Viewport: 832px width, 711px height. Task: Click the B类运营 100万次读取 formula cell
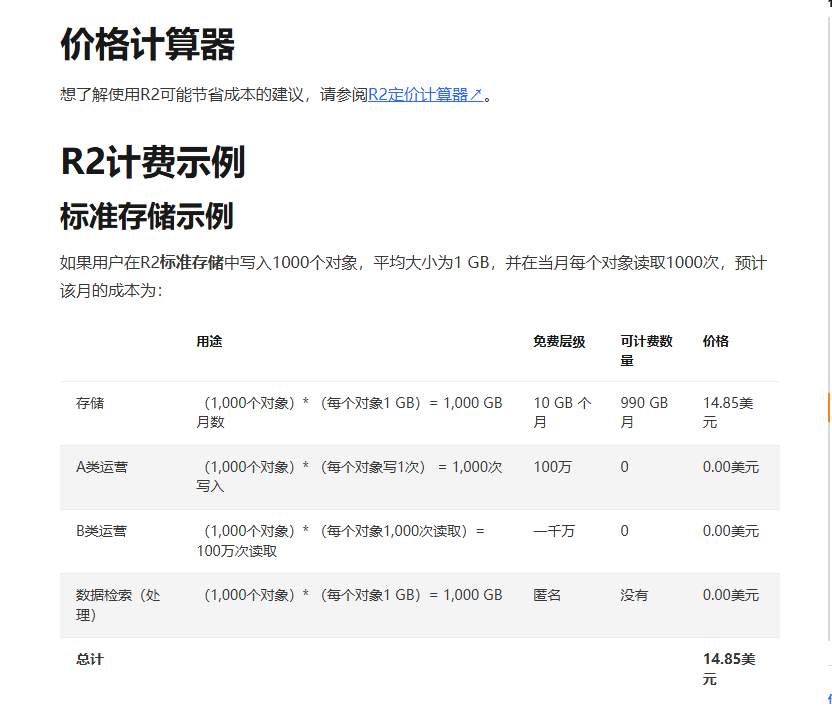[x=341, y=541]
